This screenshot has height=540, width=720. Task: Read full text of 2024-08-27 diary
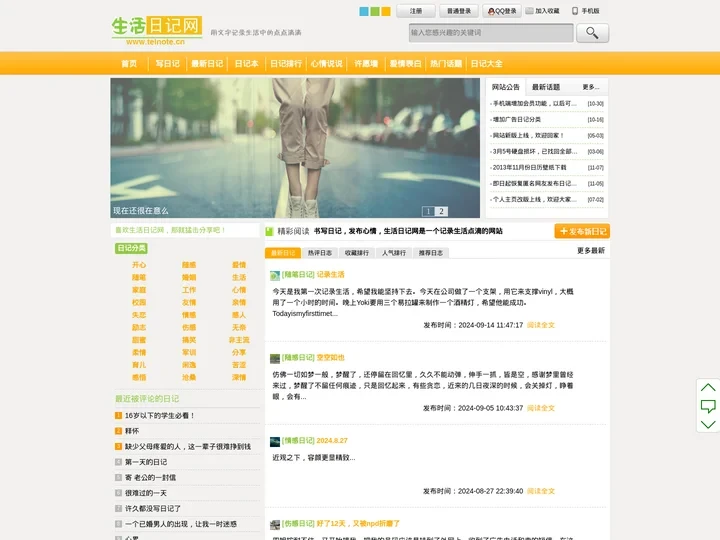point(541,491)
